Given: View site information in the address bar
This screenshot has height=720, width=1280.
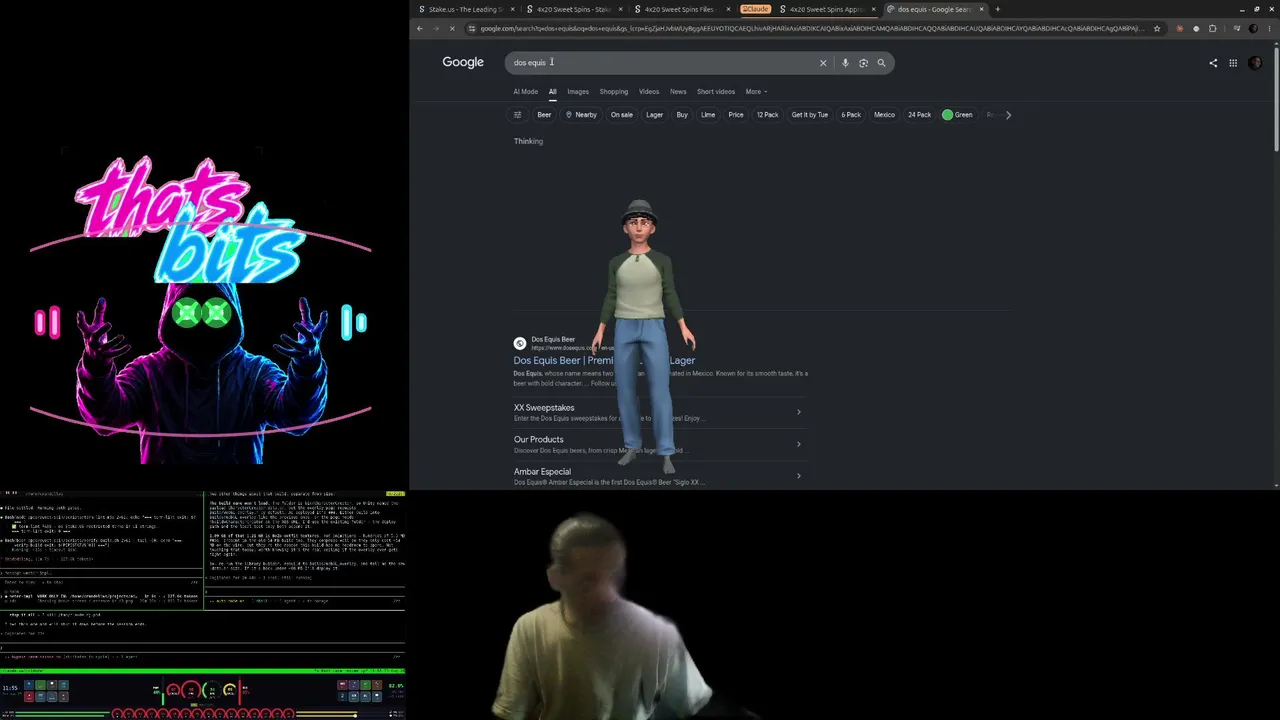Looking at the screenshot, I should (471, 28).
